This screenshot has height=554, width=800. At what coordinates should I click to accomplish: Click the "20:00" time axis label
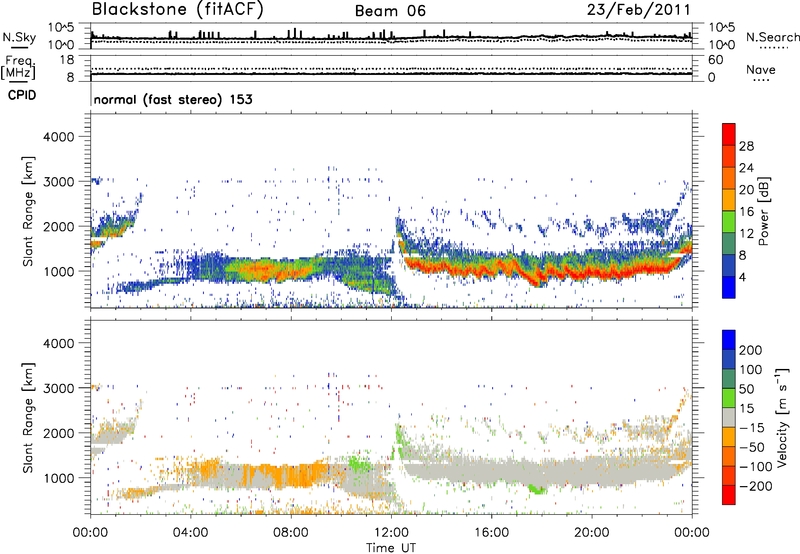coord(592,533)
